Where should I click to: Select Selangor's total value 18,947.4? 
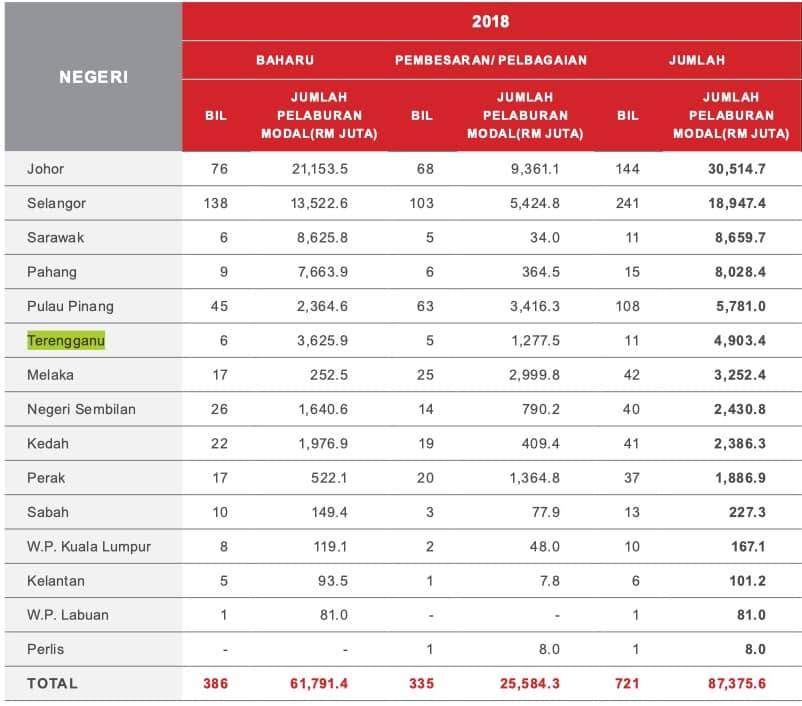coord(737,203)
